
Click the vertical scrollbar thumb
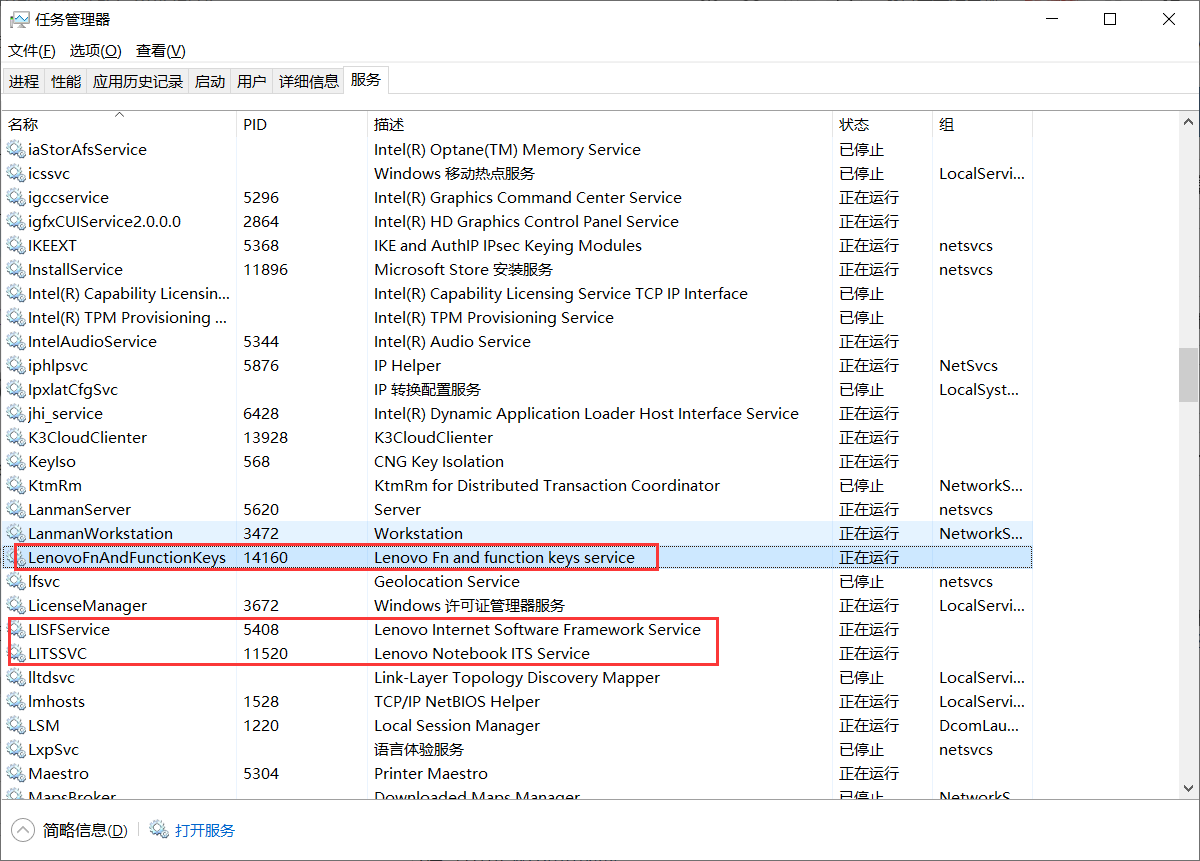pos(1188,374)
